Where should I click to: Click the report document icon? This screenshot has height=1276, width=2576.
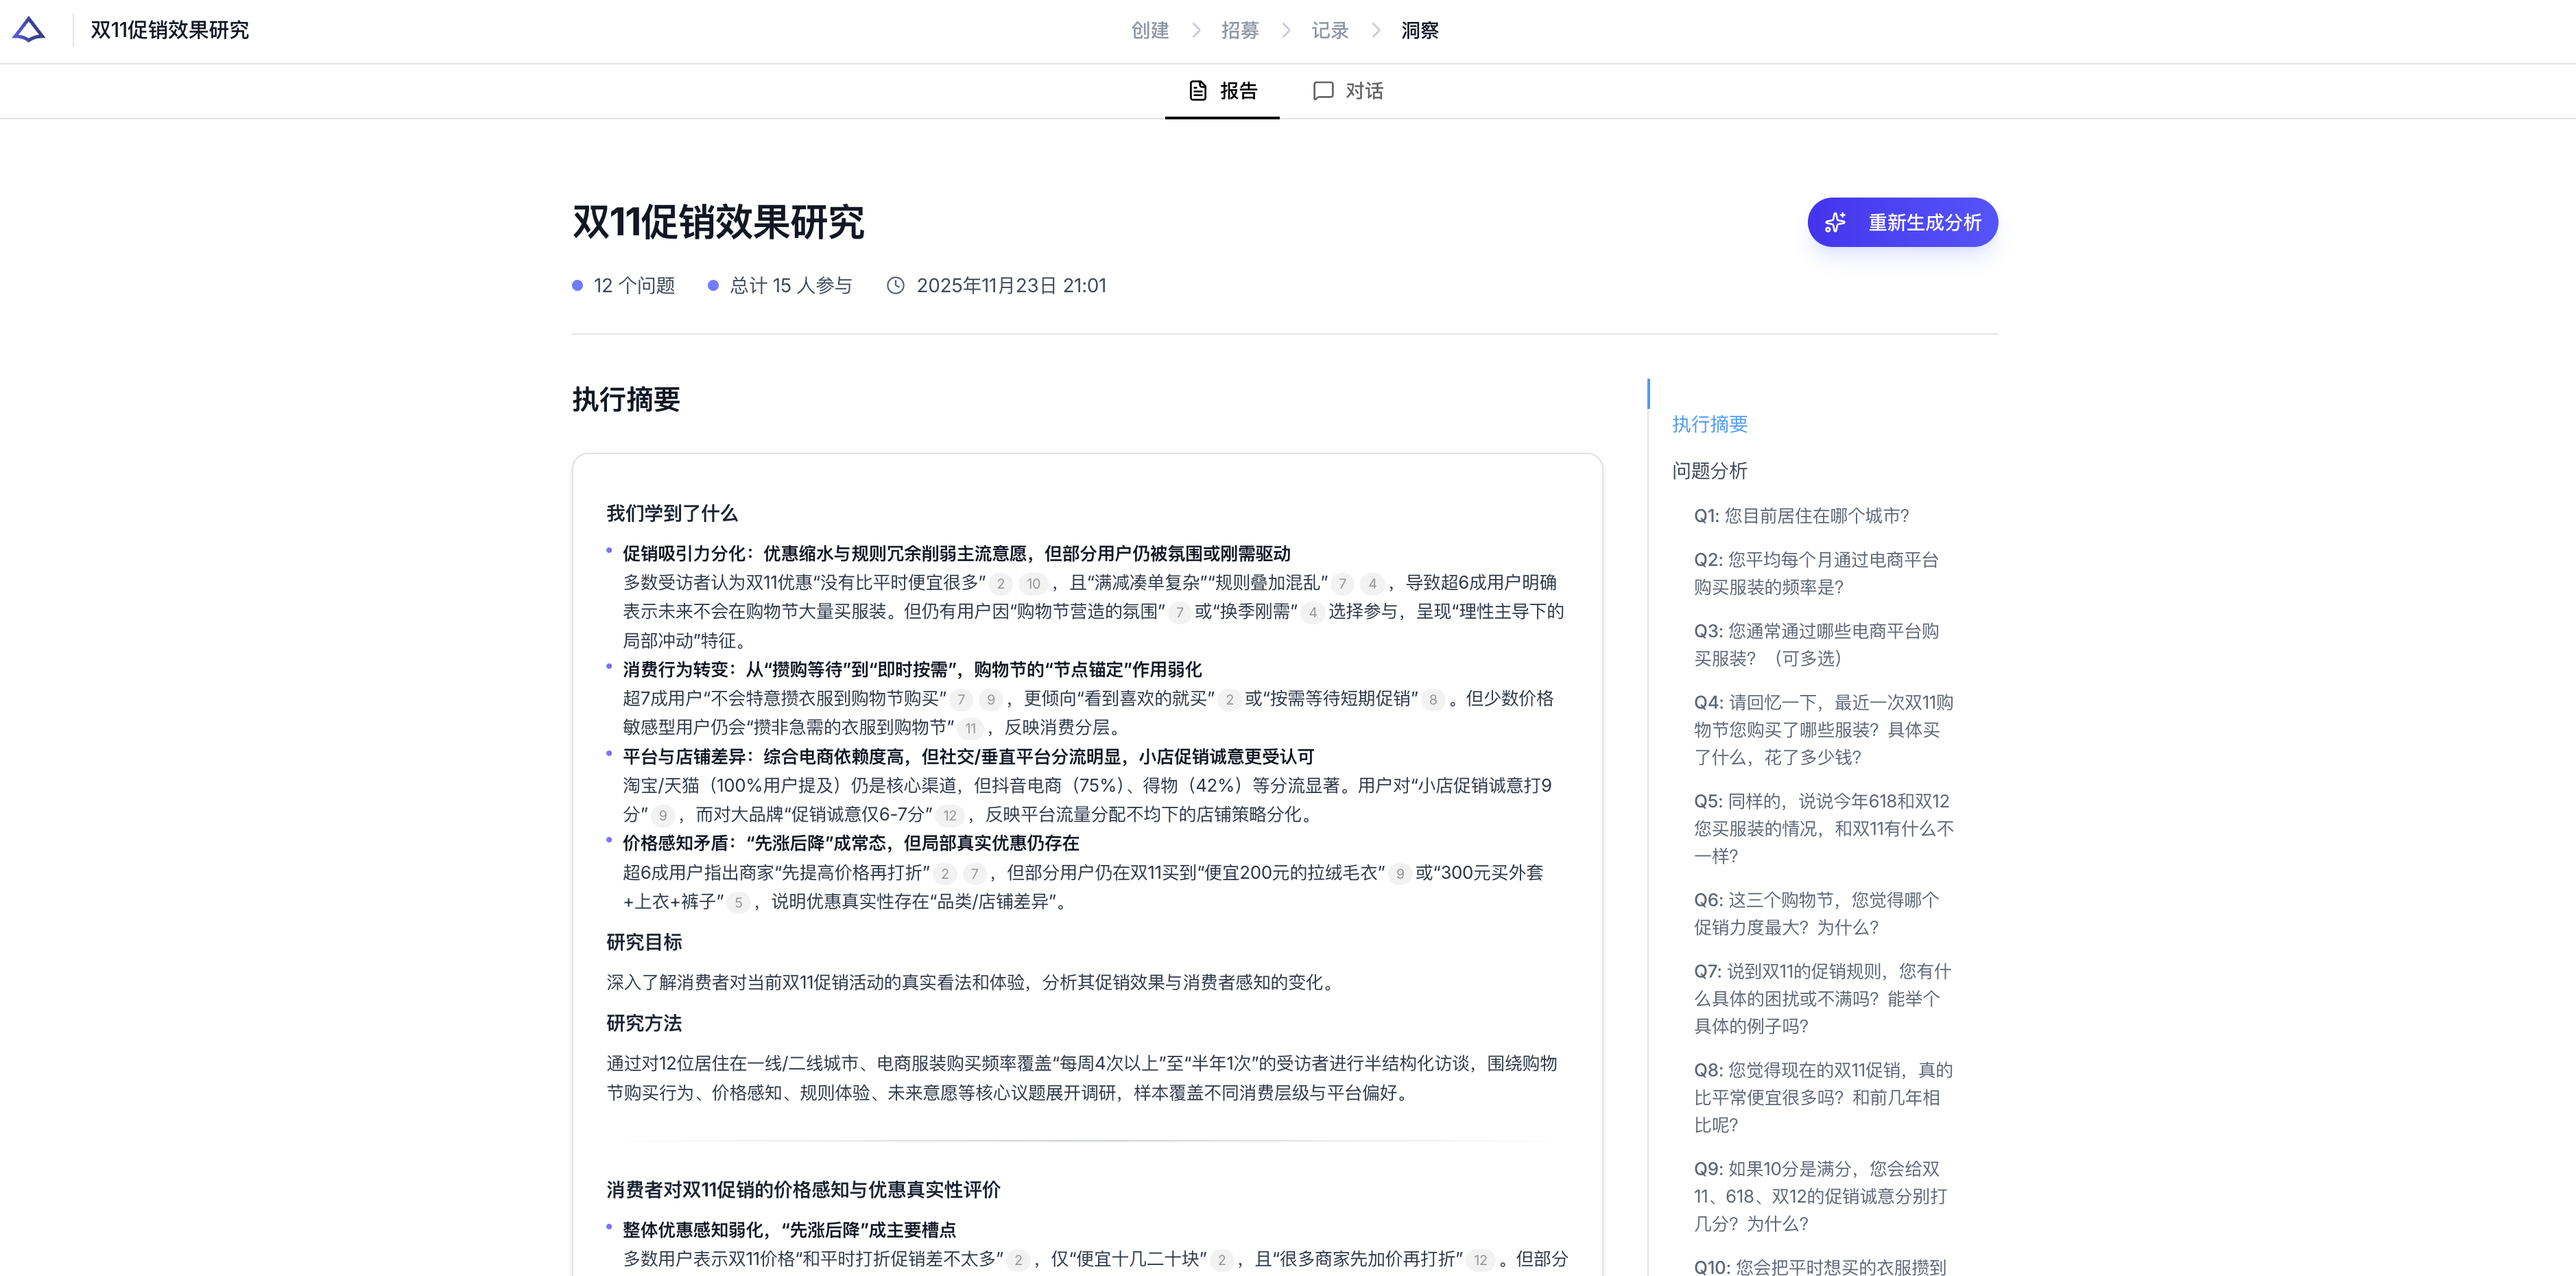click(1197, 91)
